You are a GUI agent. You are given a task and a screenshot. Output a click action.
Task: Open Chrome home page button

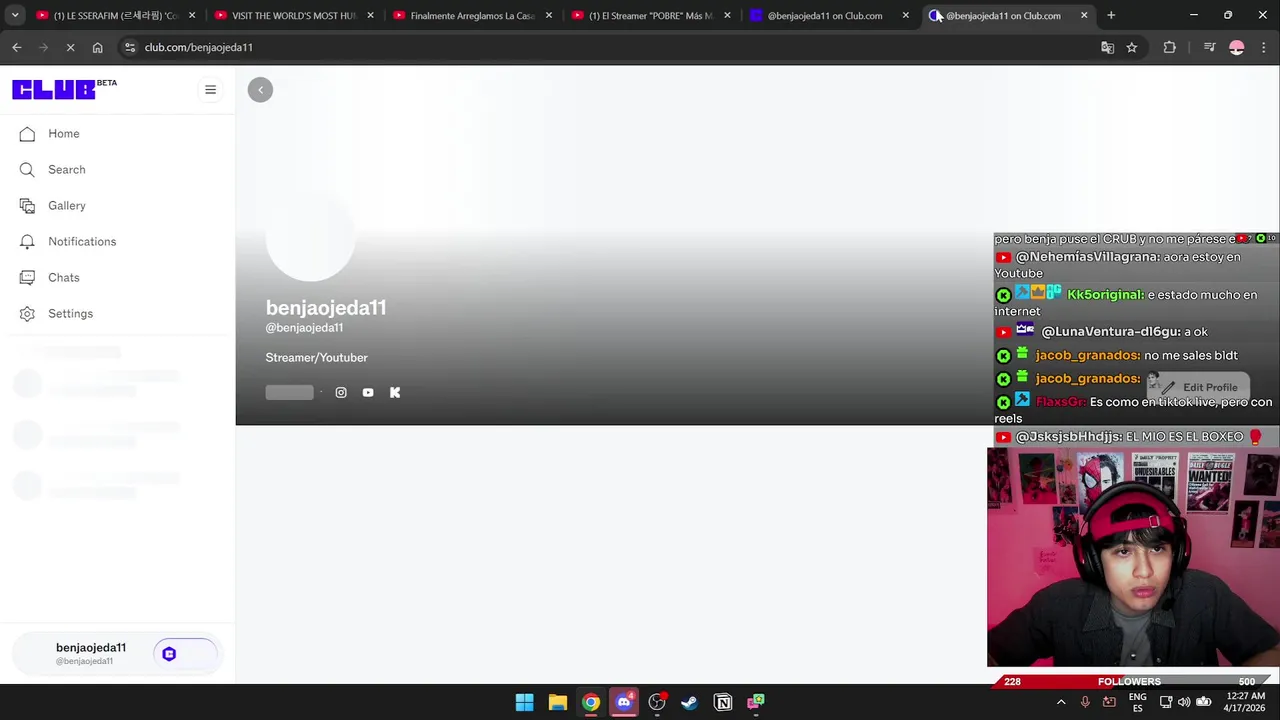(x=97, y=47)
